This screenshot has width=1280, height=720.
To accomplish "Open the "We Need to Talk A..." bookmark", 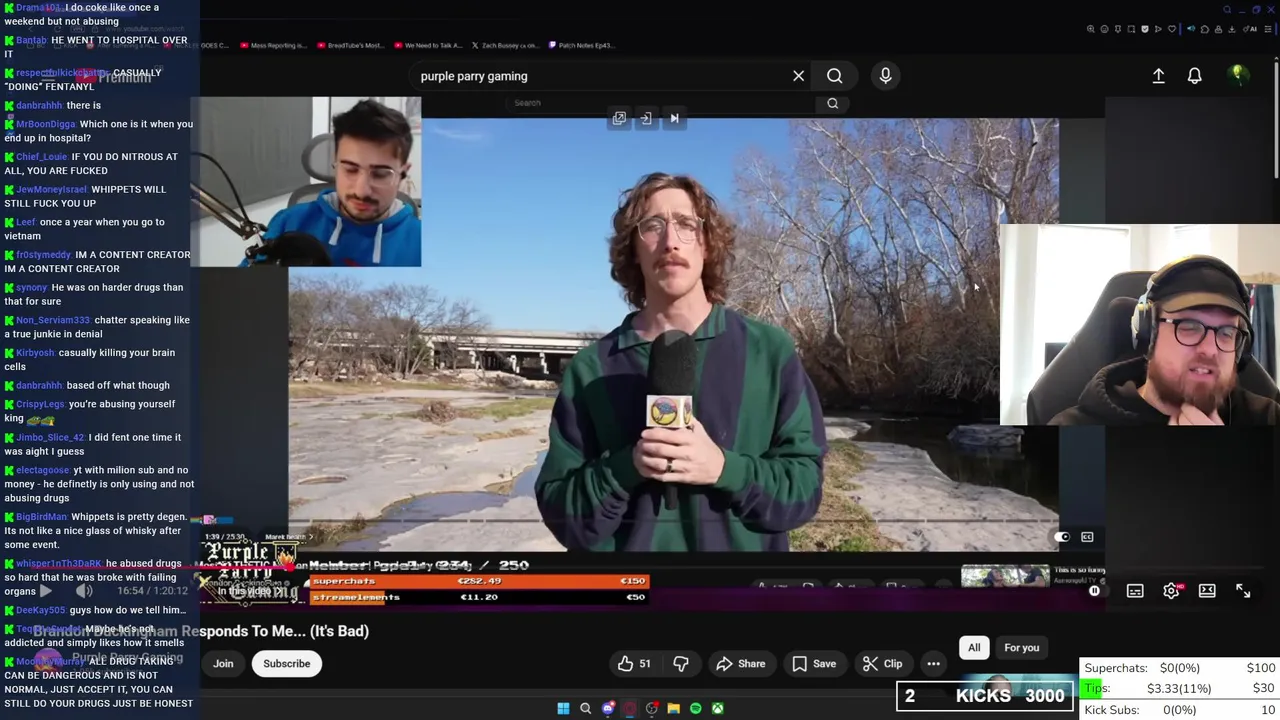I will coord(429,45).
